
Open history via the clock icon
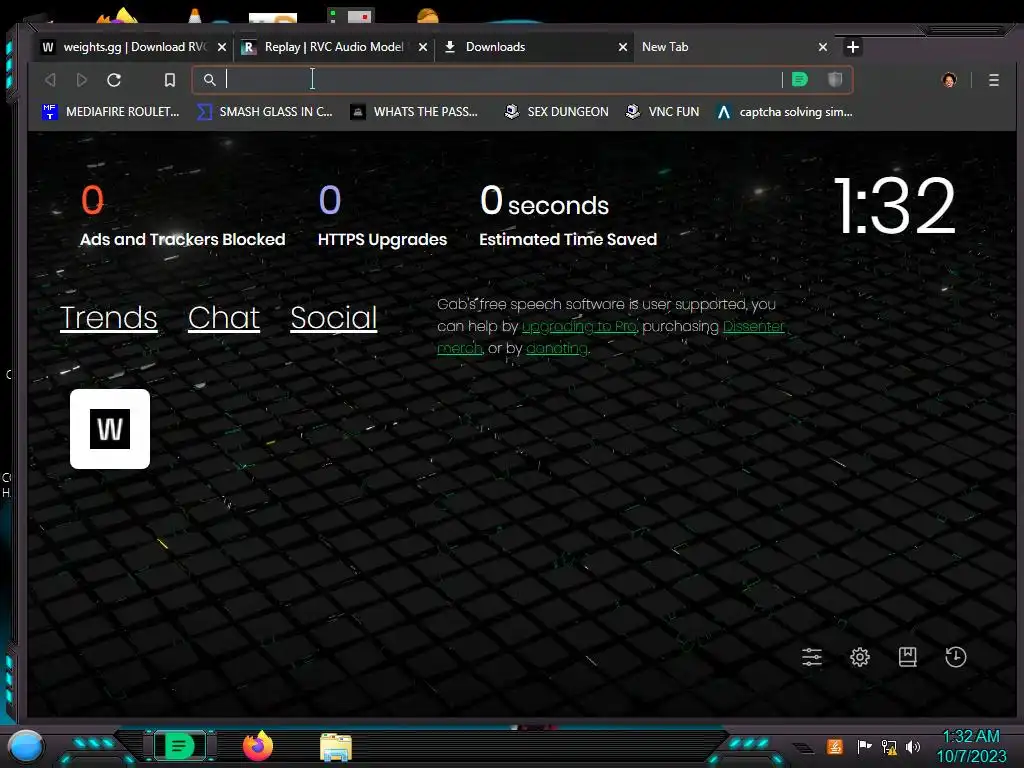pyautogui.click(x=955, y=657)
